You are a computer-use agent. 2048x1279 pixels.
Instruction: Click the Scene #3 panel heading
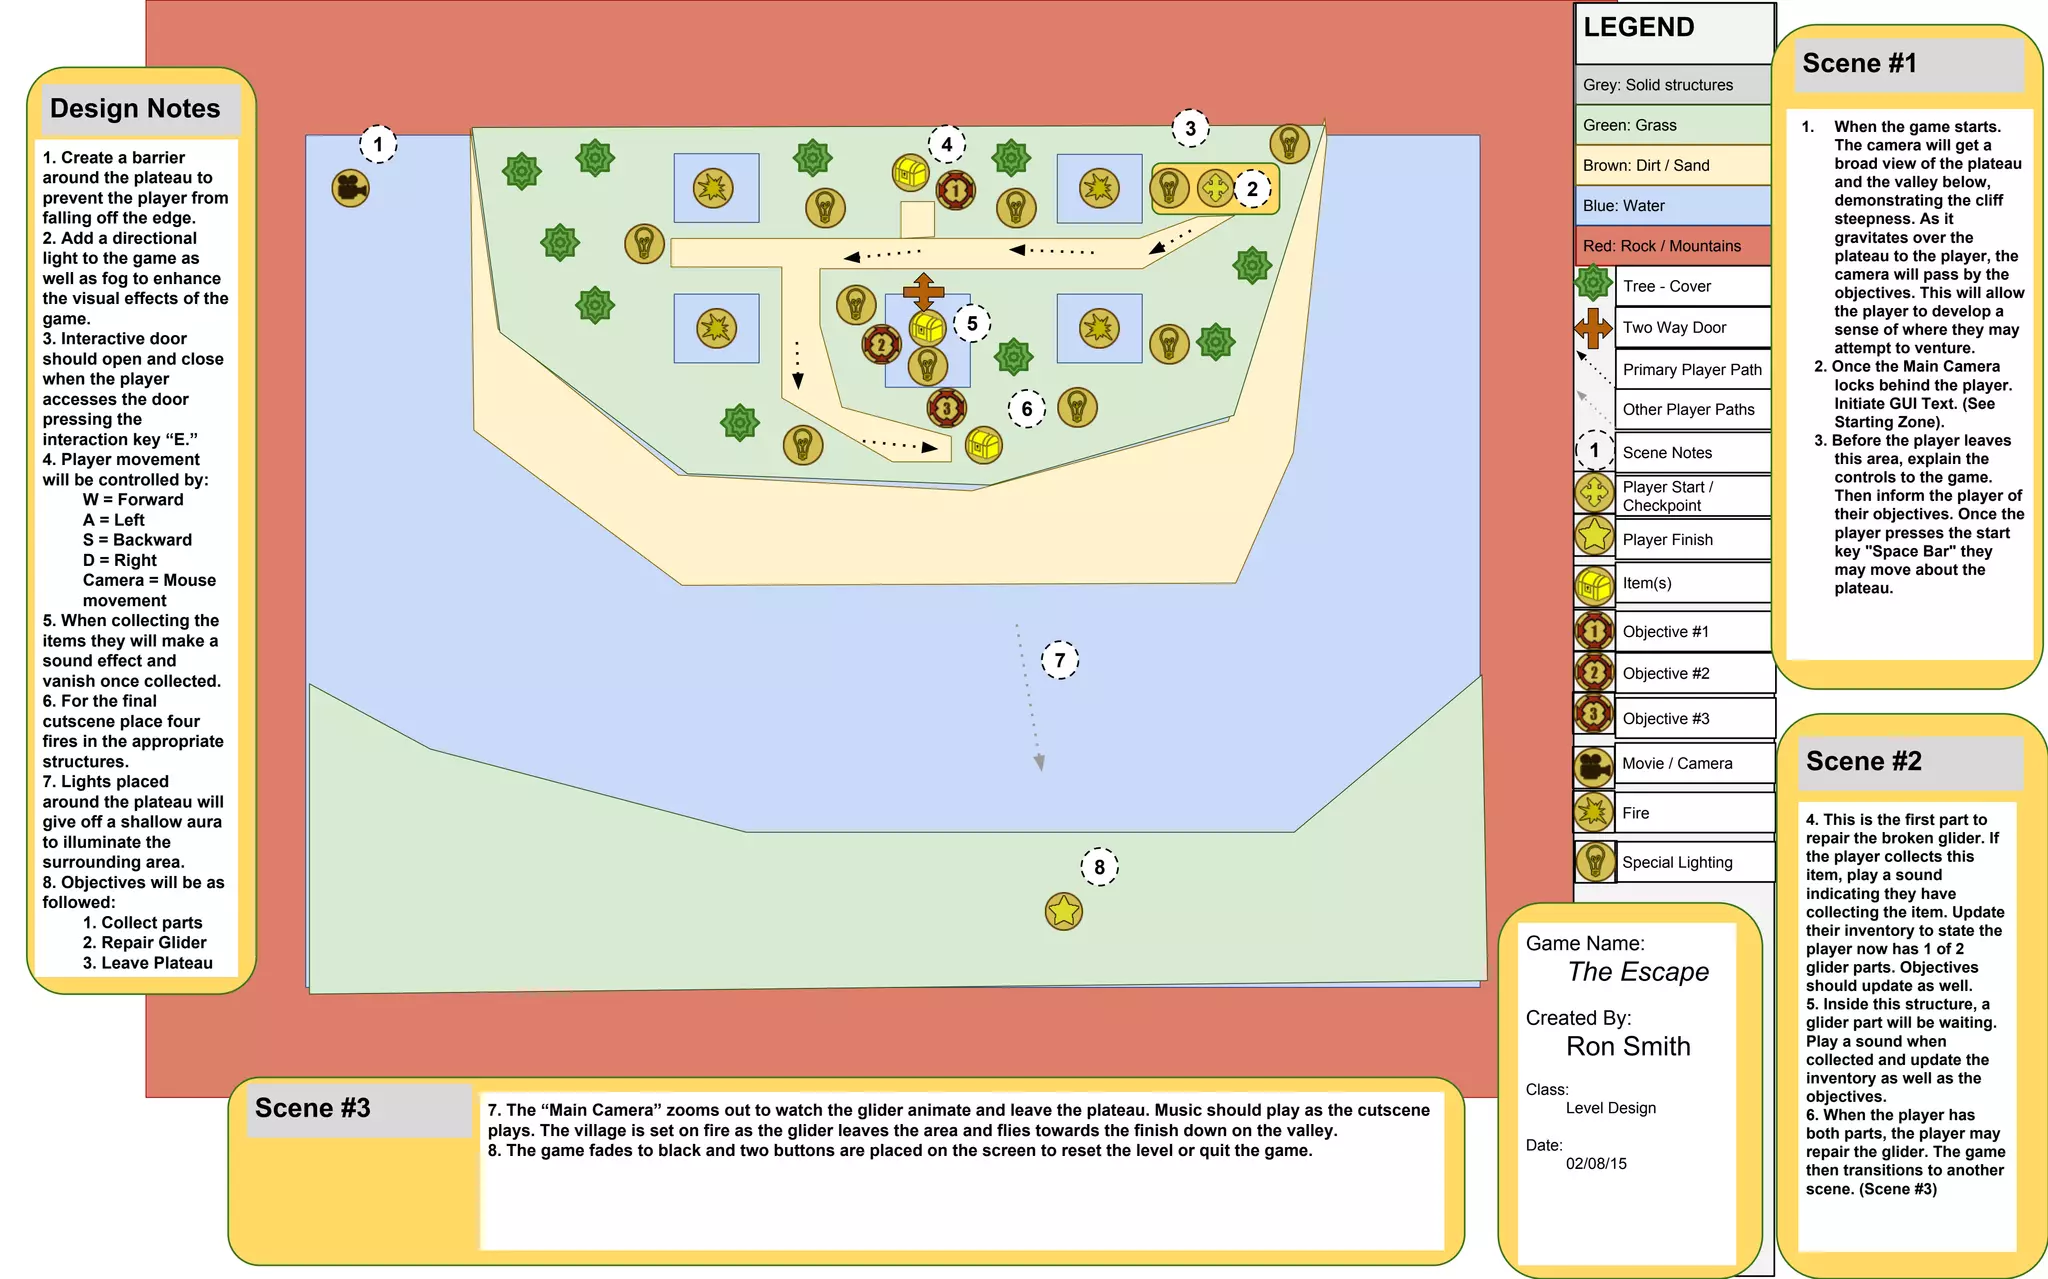pos(313,1108)
